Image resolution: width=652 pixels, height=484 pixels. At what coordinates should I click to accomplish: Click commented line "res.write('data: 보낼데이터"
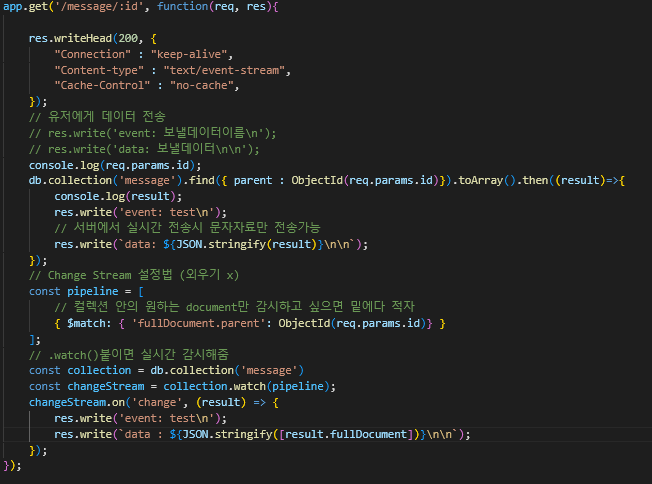click(x=144, y=149)
